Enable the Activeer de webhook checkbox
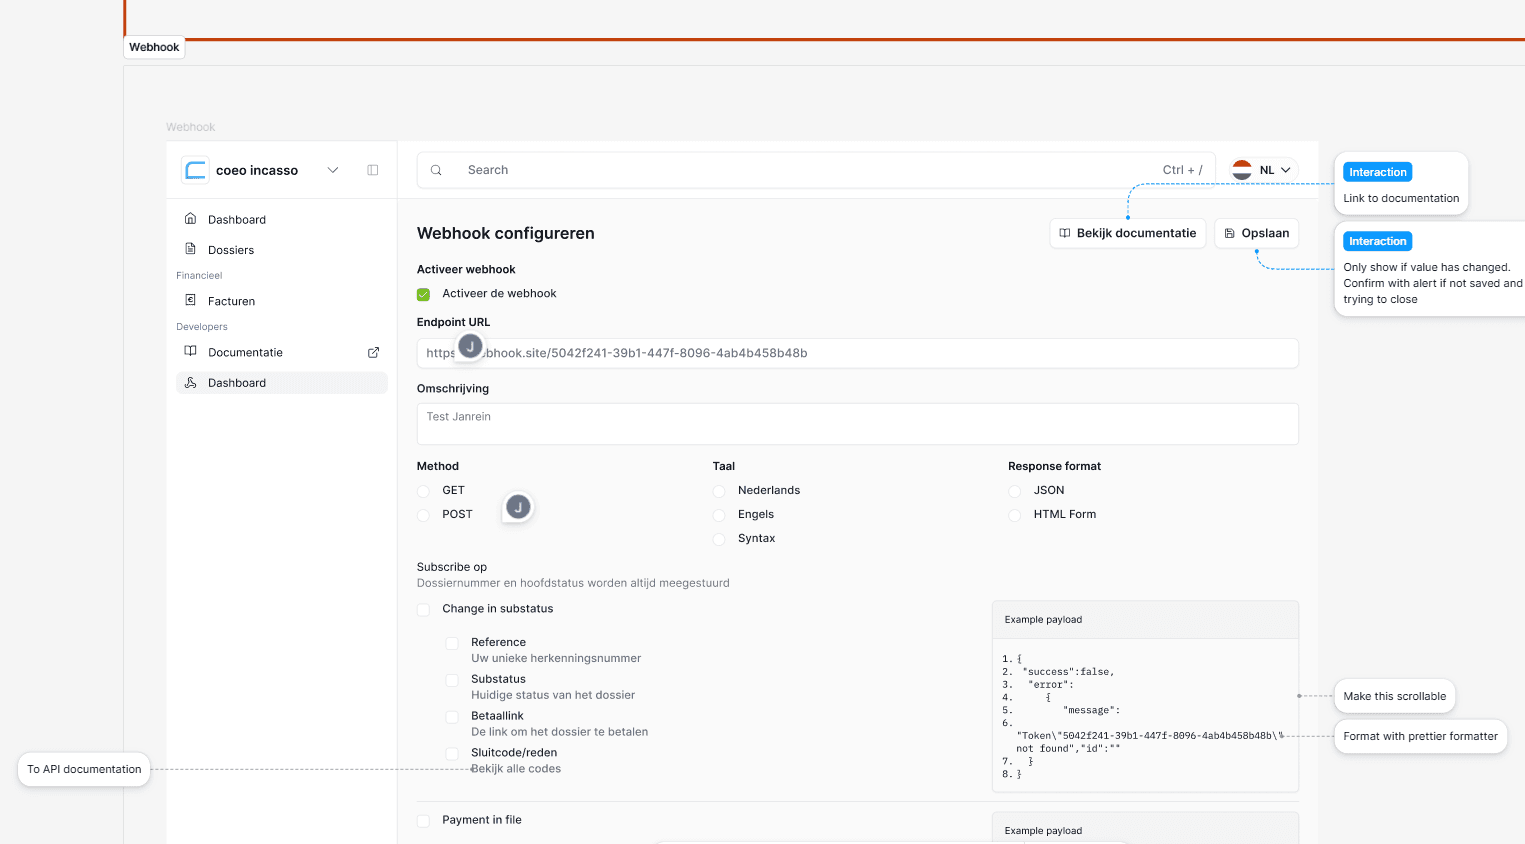1525x844 pixels. (x=423, y=295)
